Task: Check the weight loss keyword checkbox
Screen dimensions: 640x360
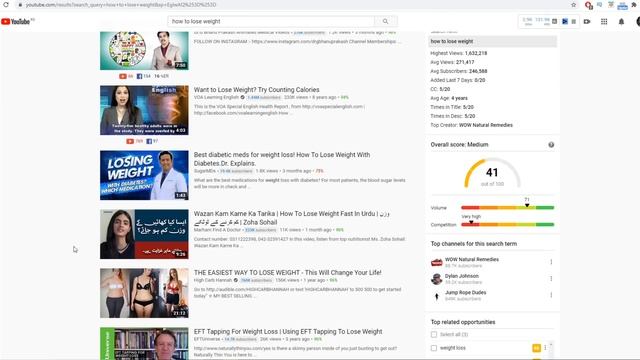Action: [434, 348]
